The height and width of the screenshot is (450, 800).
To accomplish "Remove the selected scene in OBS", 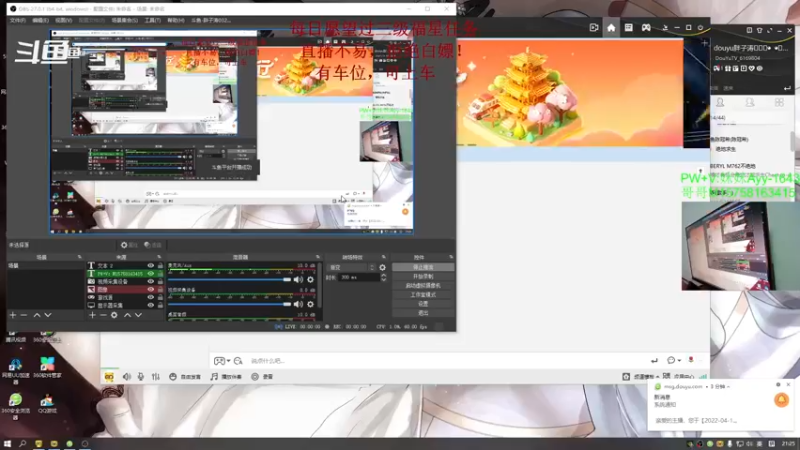I will click(23, 315).
